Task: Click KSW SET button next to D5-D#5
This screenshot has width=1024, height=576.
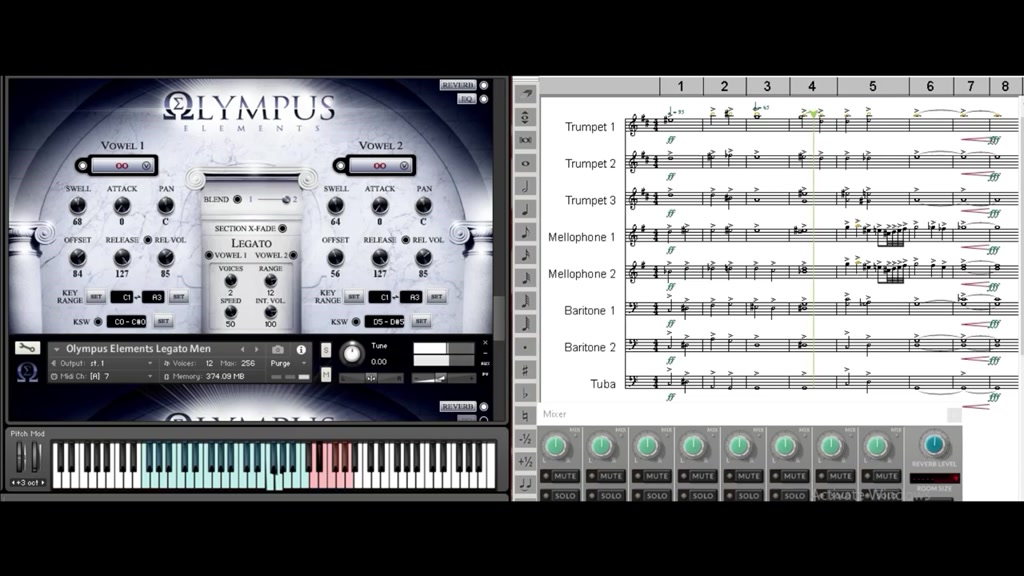Action: pyautogui.click(x=421, y=321)
